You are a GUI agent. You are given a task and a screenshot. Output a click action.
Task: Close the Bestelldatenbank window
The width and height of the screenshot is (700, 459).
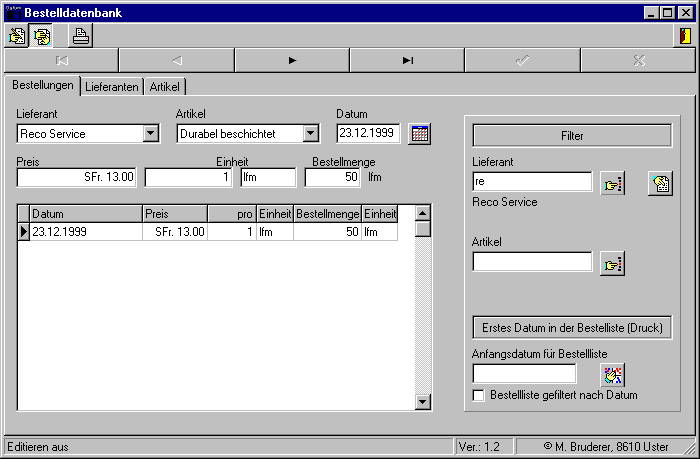click(x=686, y=13)
